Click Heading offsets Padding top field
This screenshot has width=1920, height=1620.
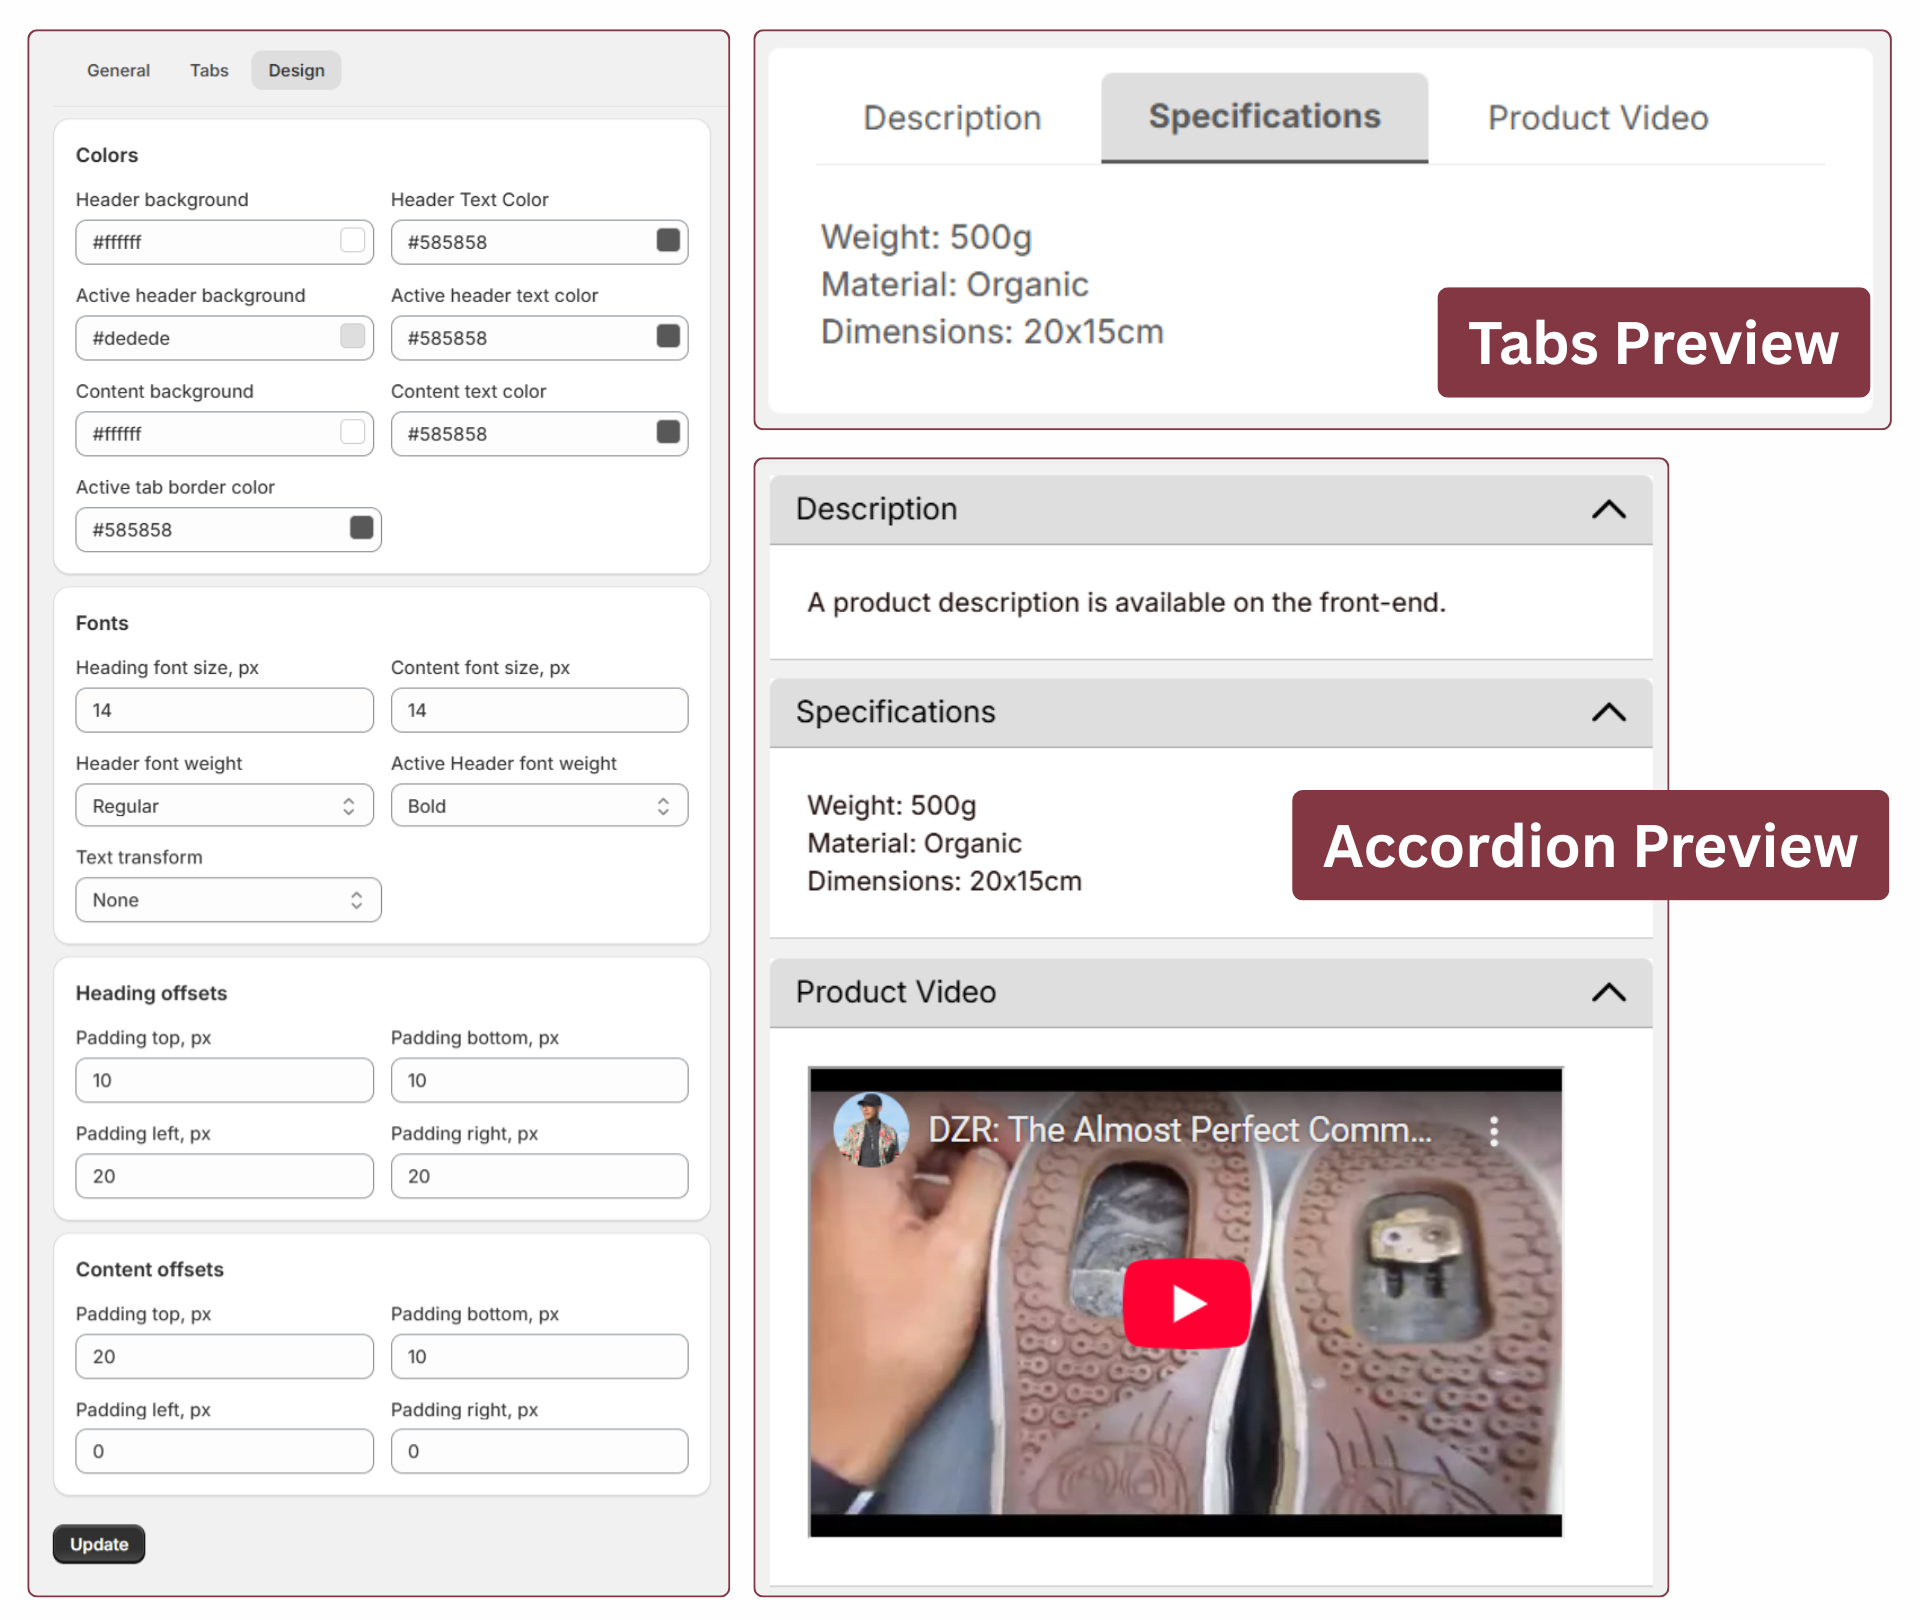(224, 1080)
